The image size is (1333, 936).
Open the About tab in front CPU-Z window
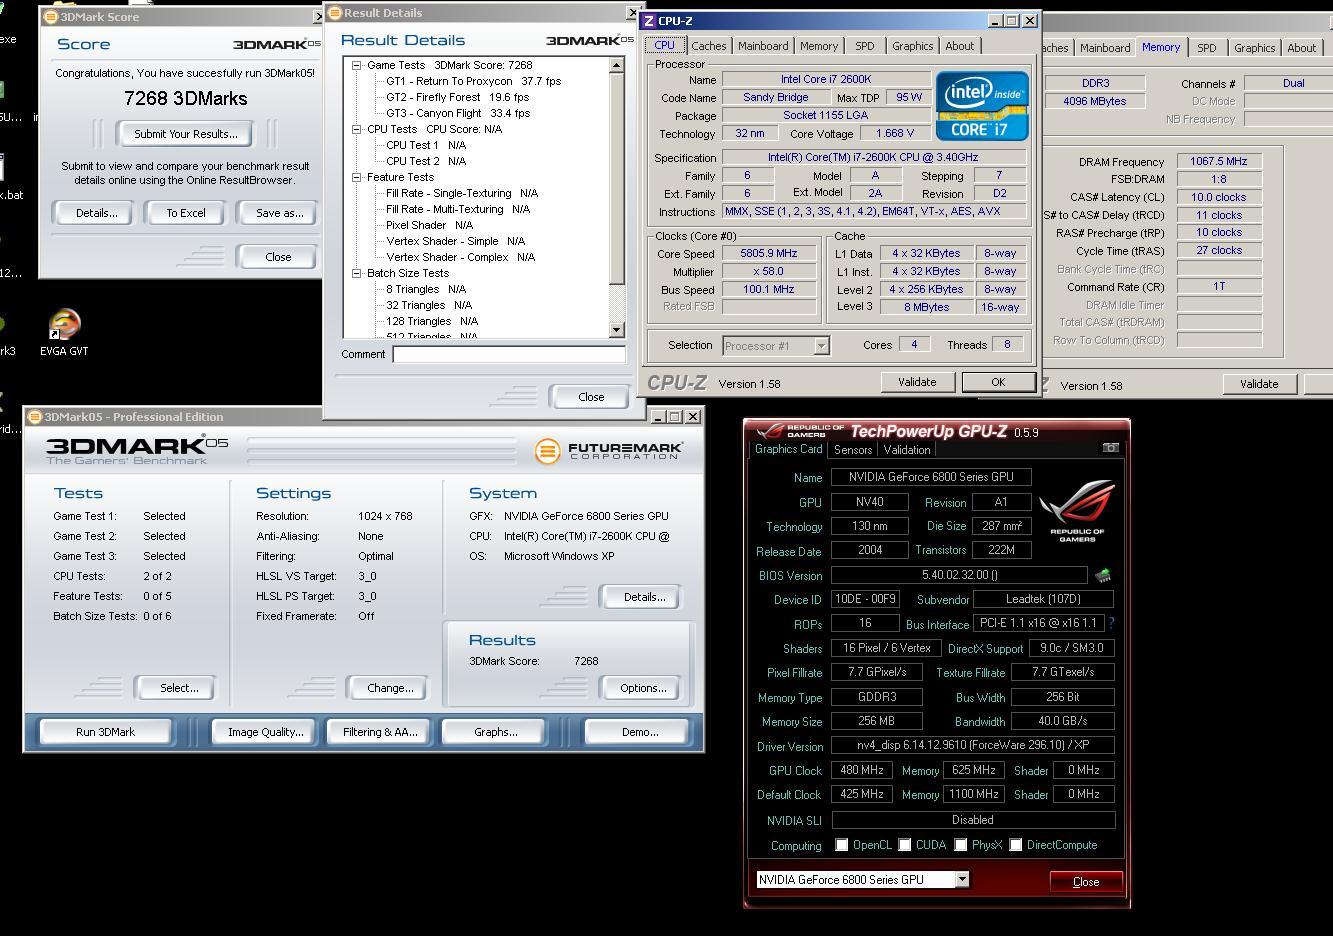(960, 46)
